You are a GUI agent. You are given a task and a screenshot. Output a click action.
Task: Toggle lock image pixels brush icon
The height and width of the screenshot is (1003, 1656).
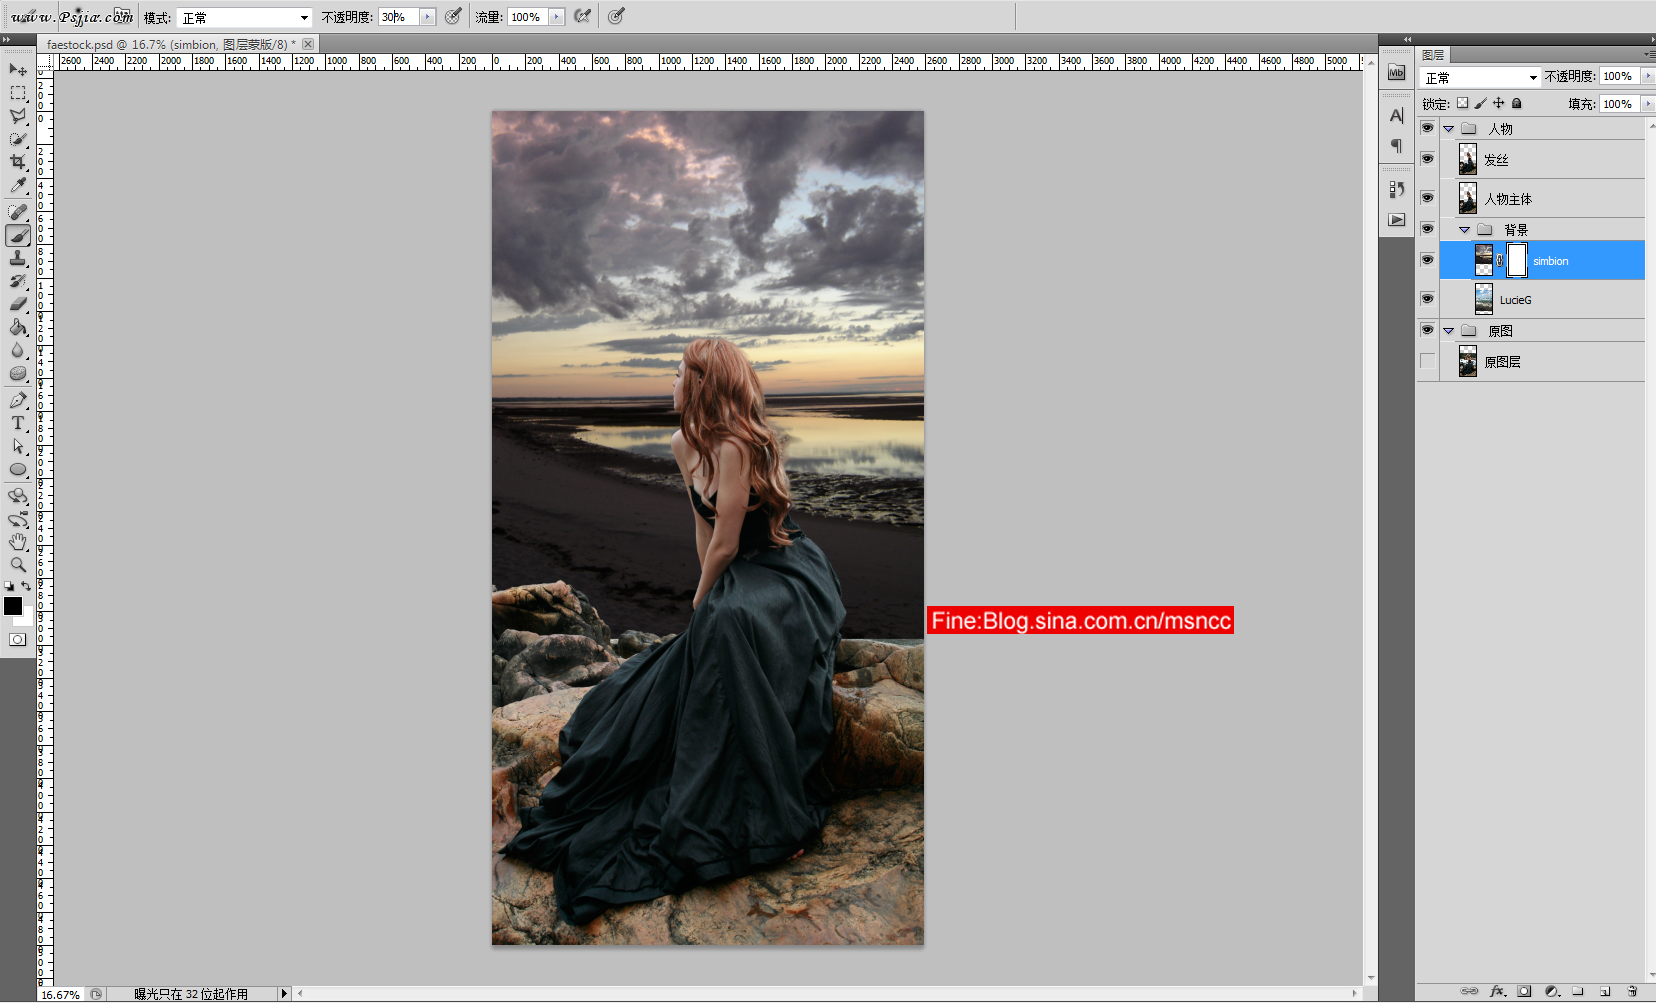(x=1481, y=103)
